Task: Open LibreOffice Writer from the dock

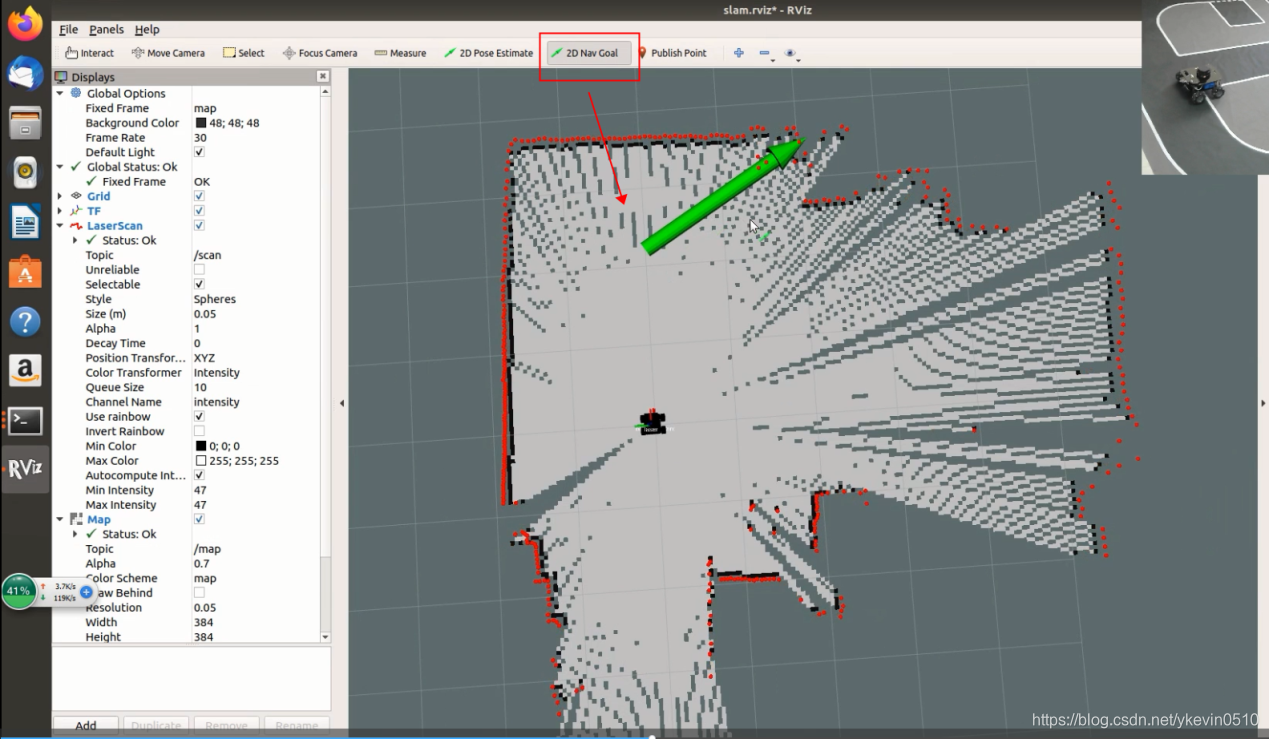Action: (x=25, y=222)
